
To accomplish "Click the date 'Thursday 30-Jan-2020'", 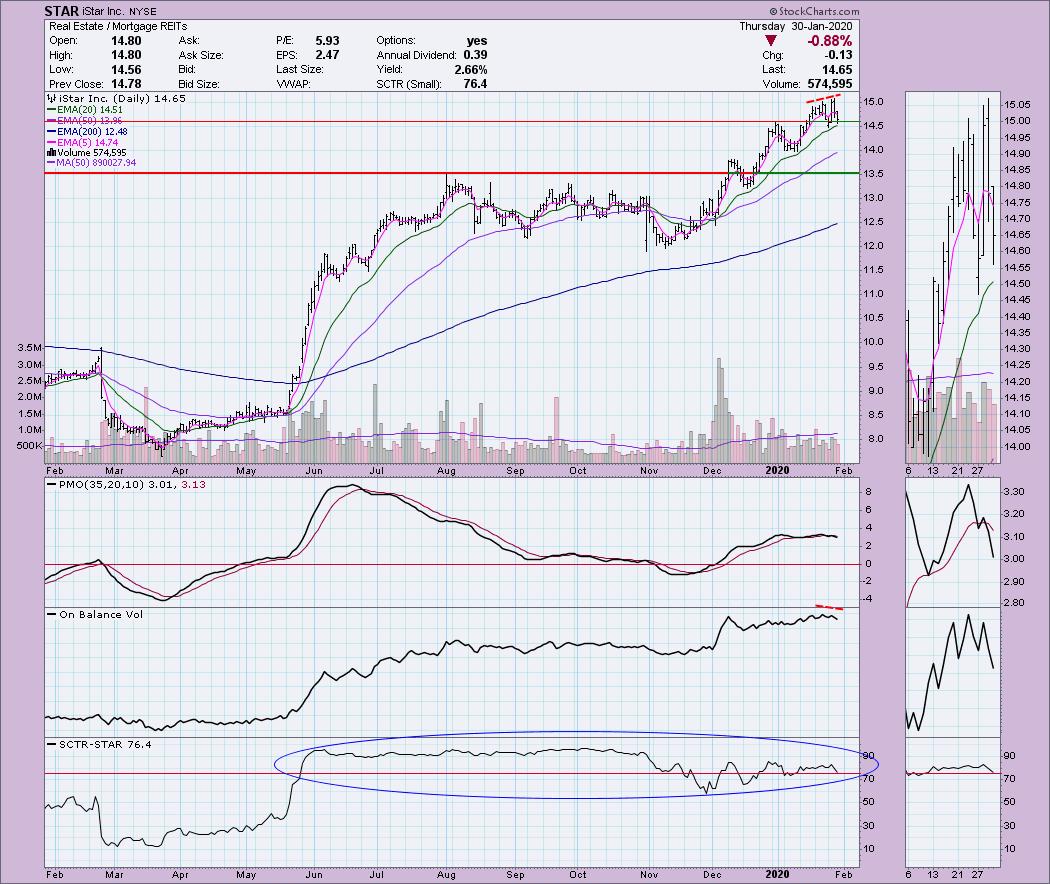I will (x=796, y=26).
